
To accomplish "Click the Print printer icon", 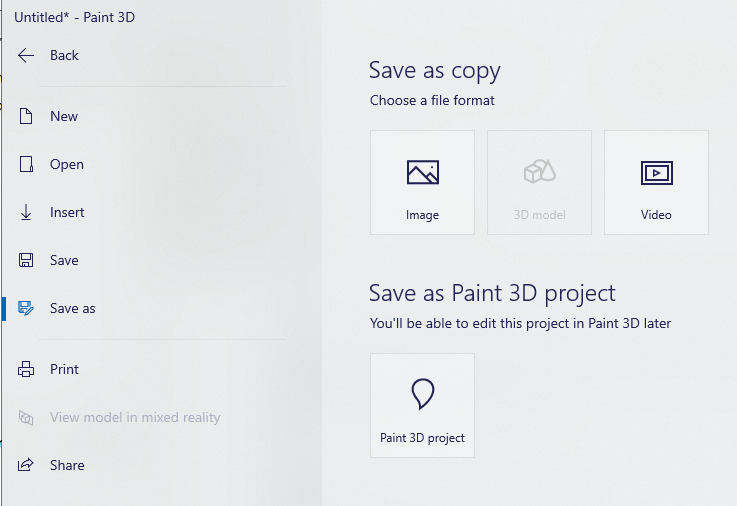I will (26, 369).
